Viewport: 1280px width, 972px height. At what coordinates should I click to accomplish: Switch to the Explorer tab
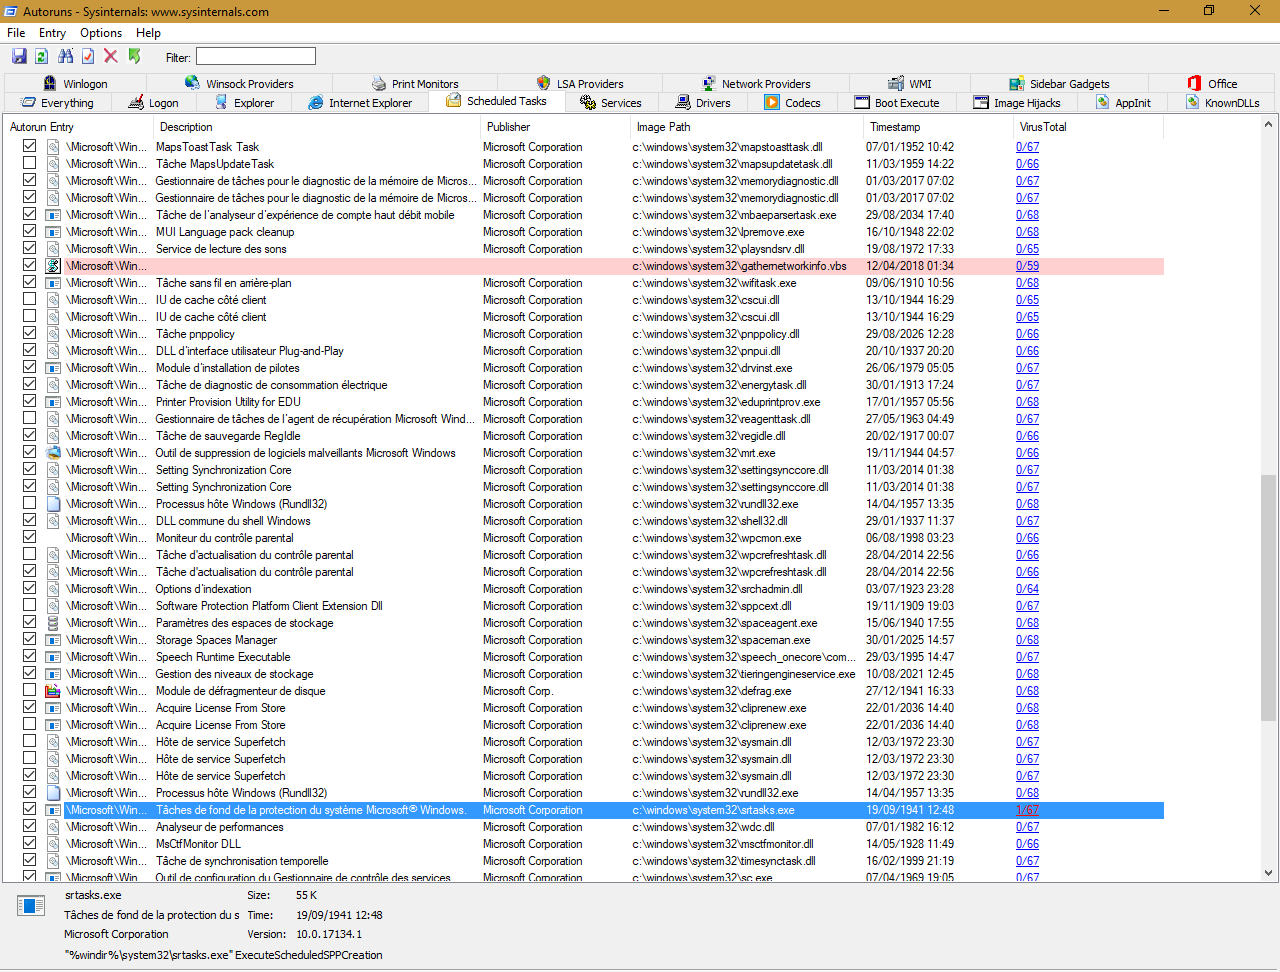(244, 102)
